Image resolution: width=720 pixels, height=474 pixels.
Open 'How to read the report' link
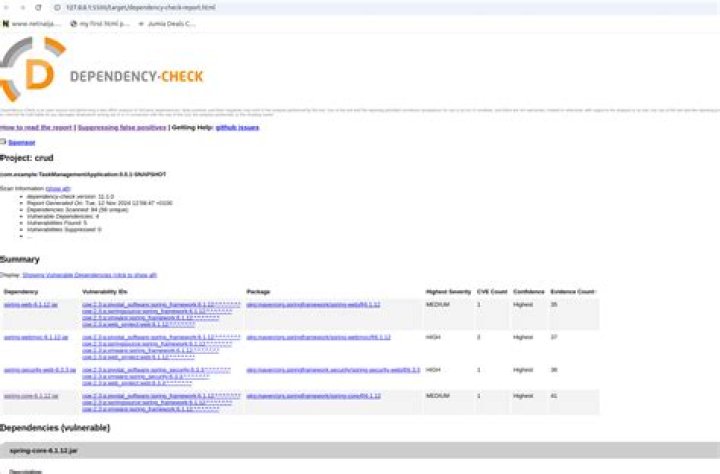click(35, 128)
